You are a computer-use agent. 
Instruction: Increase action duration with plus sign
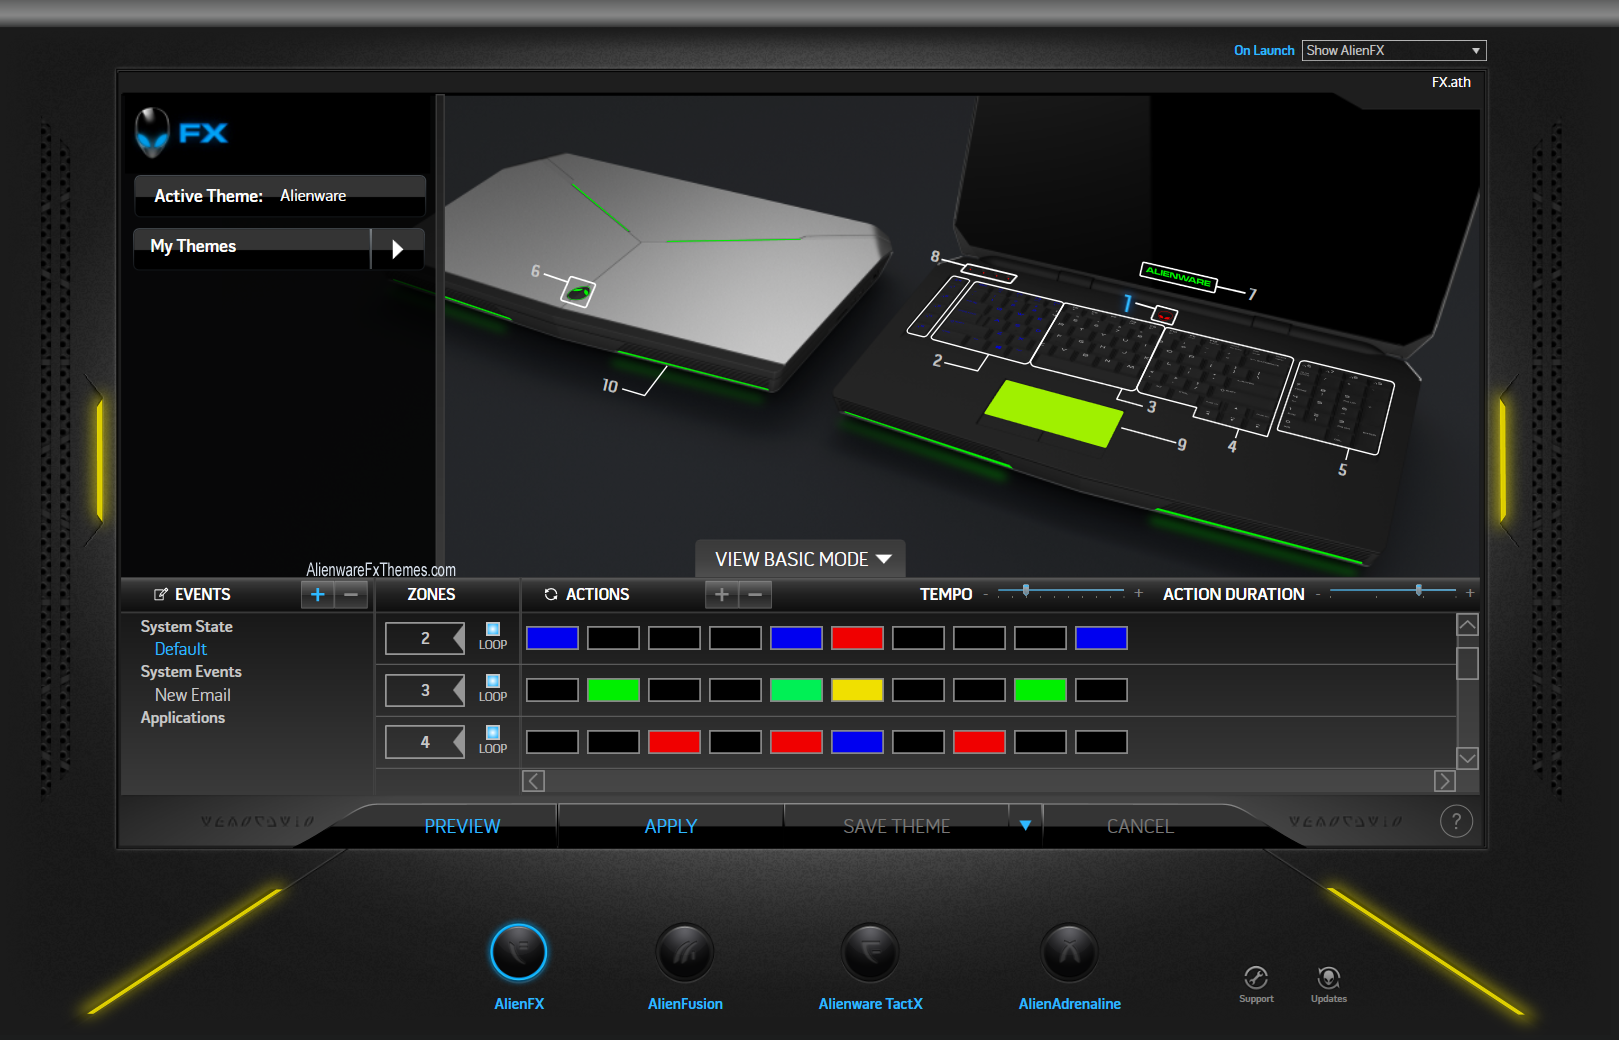1470,593
